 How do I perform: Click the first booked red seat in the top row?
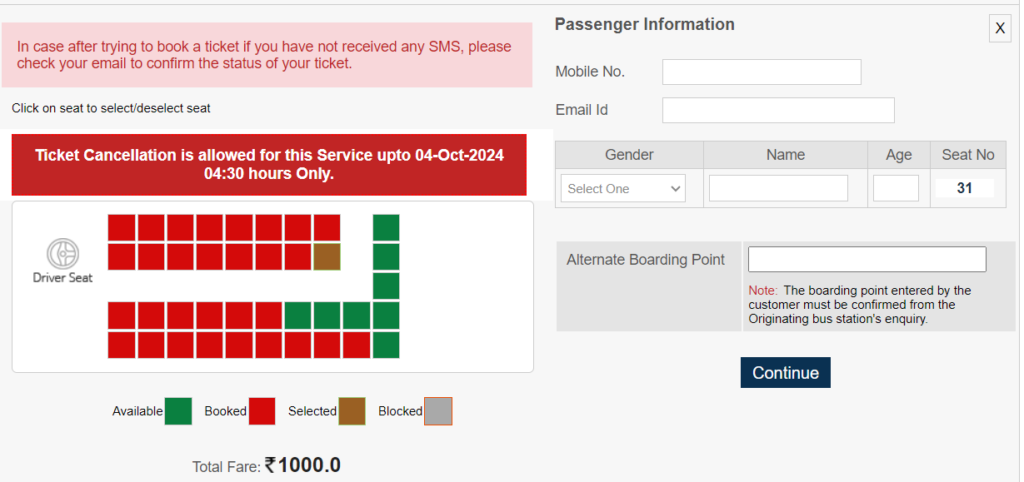pos(121,227)
